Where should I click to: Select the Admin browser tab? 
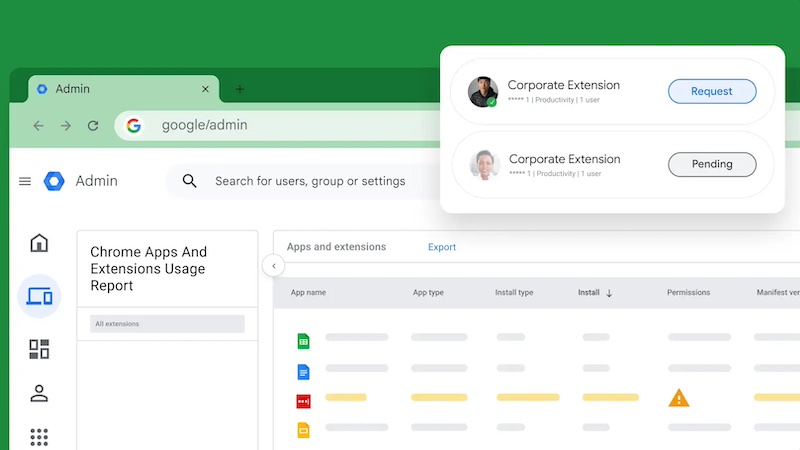123,89
